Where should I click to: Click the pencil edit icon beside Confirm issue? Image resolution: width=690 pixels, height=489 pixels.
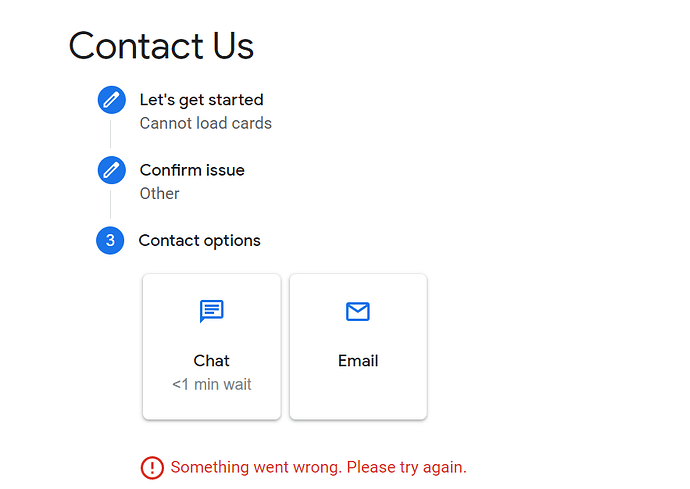[x=111, y=170]
